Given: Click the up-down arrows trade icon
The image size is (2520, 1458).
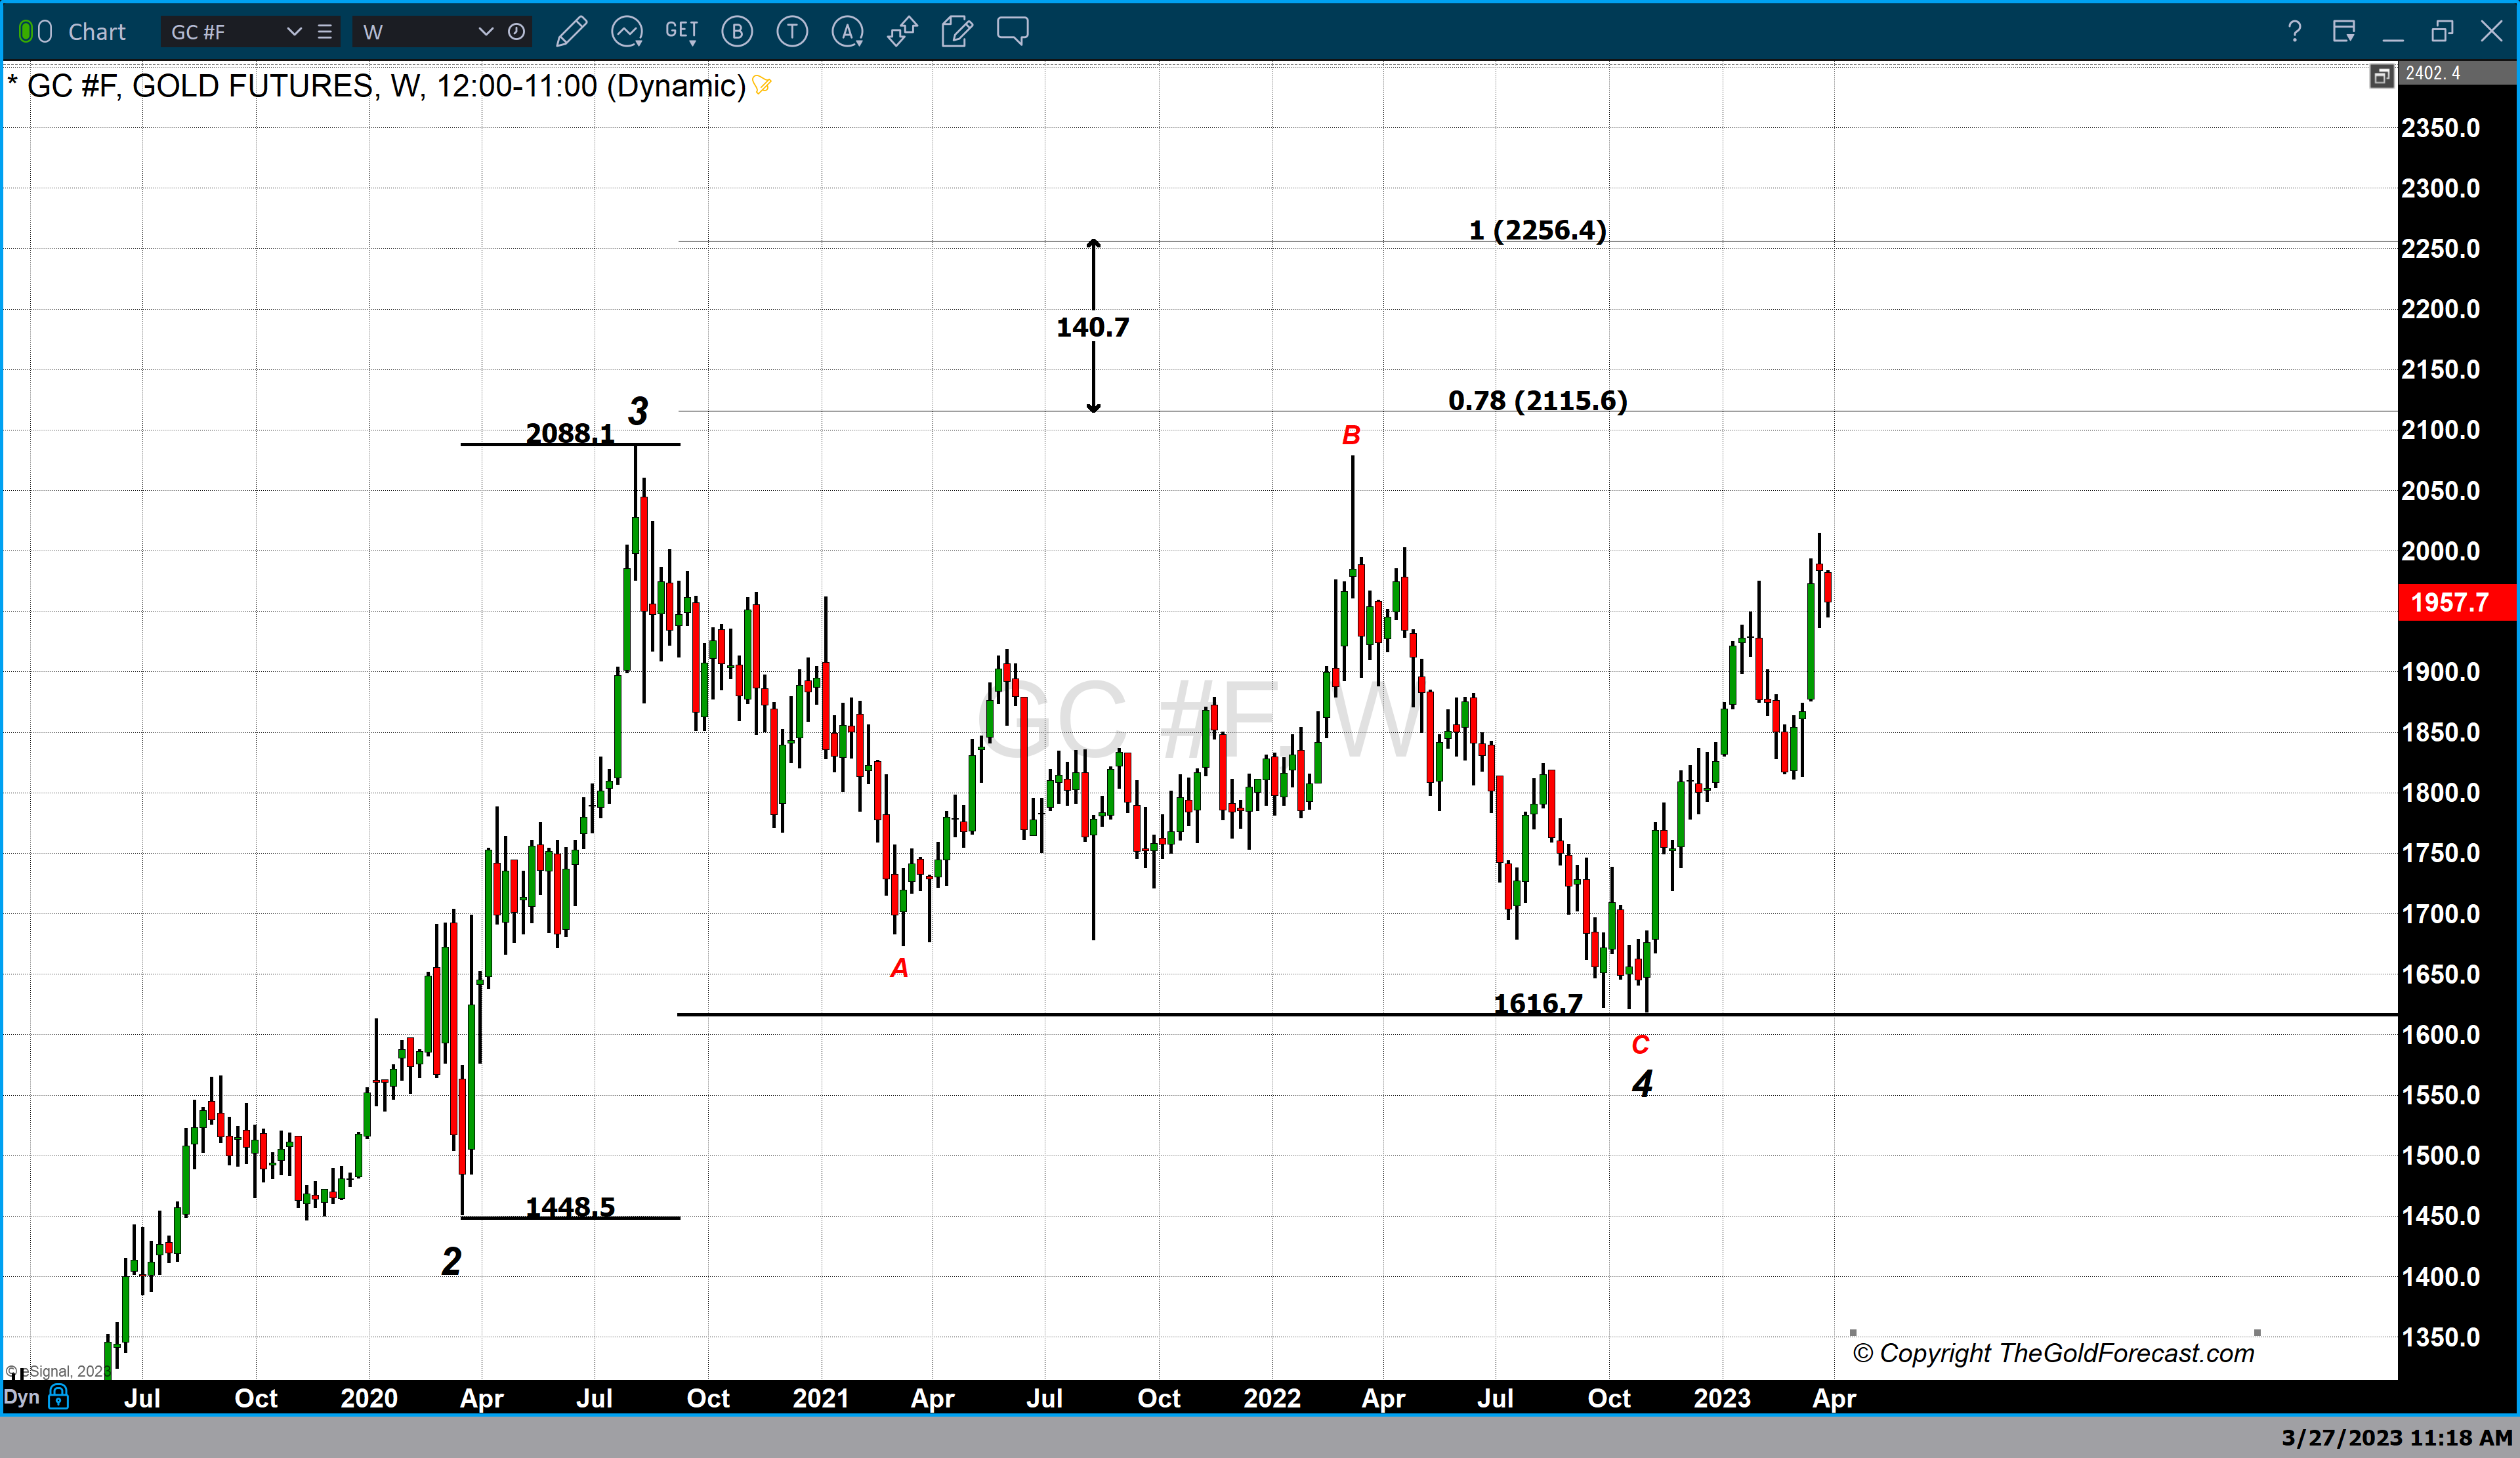Looking at the screenshot, I should [902, 32].
